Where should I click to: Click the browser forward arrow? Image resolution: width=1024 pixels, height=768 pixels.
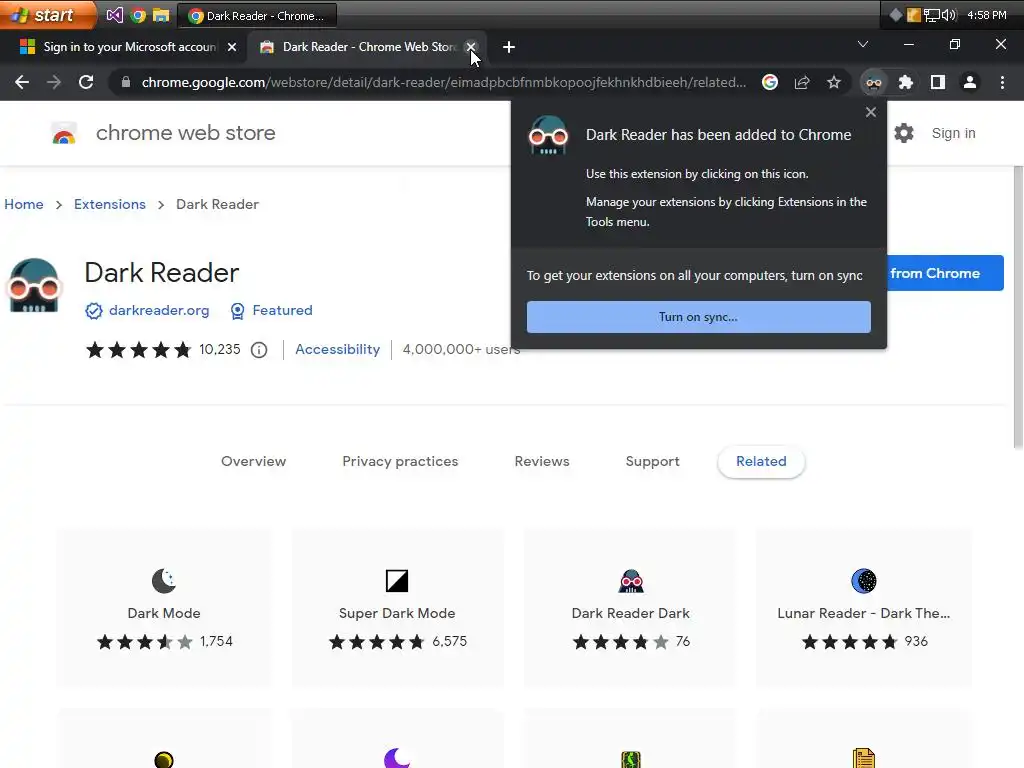pyautogui.click(x=54, y=82)
